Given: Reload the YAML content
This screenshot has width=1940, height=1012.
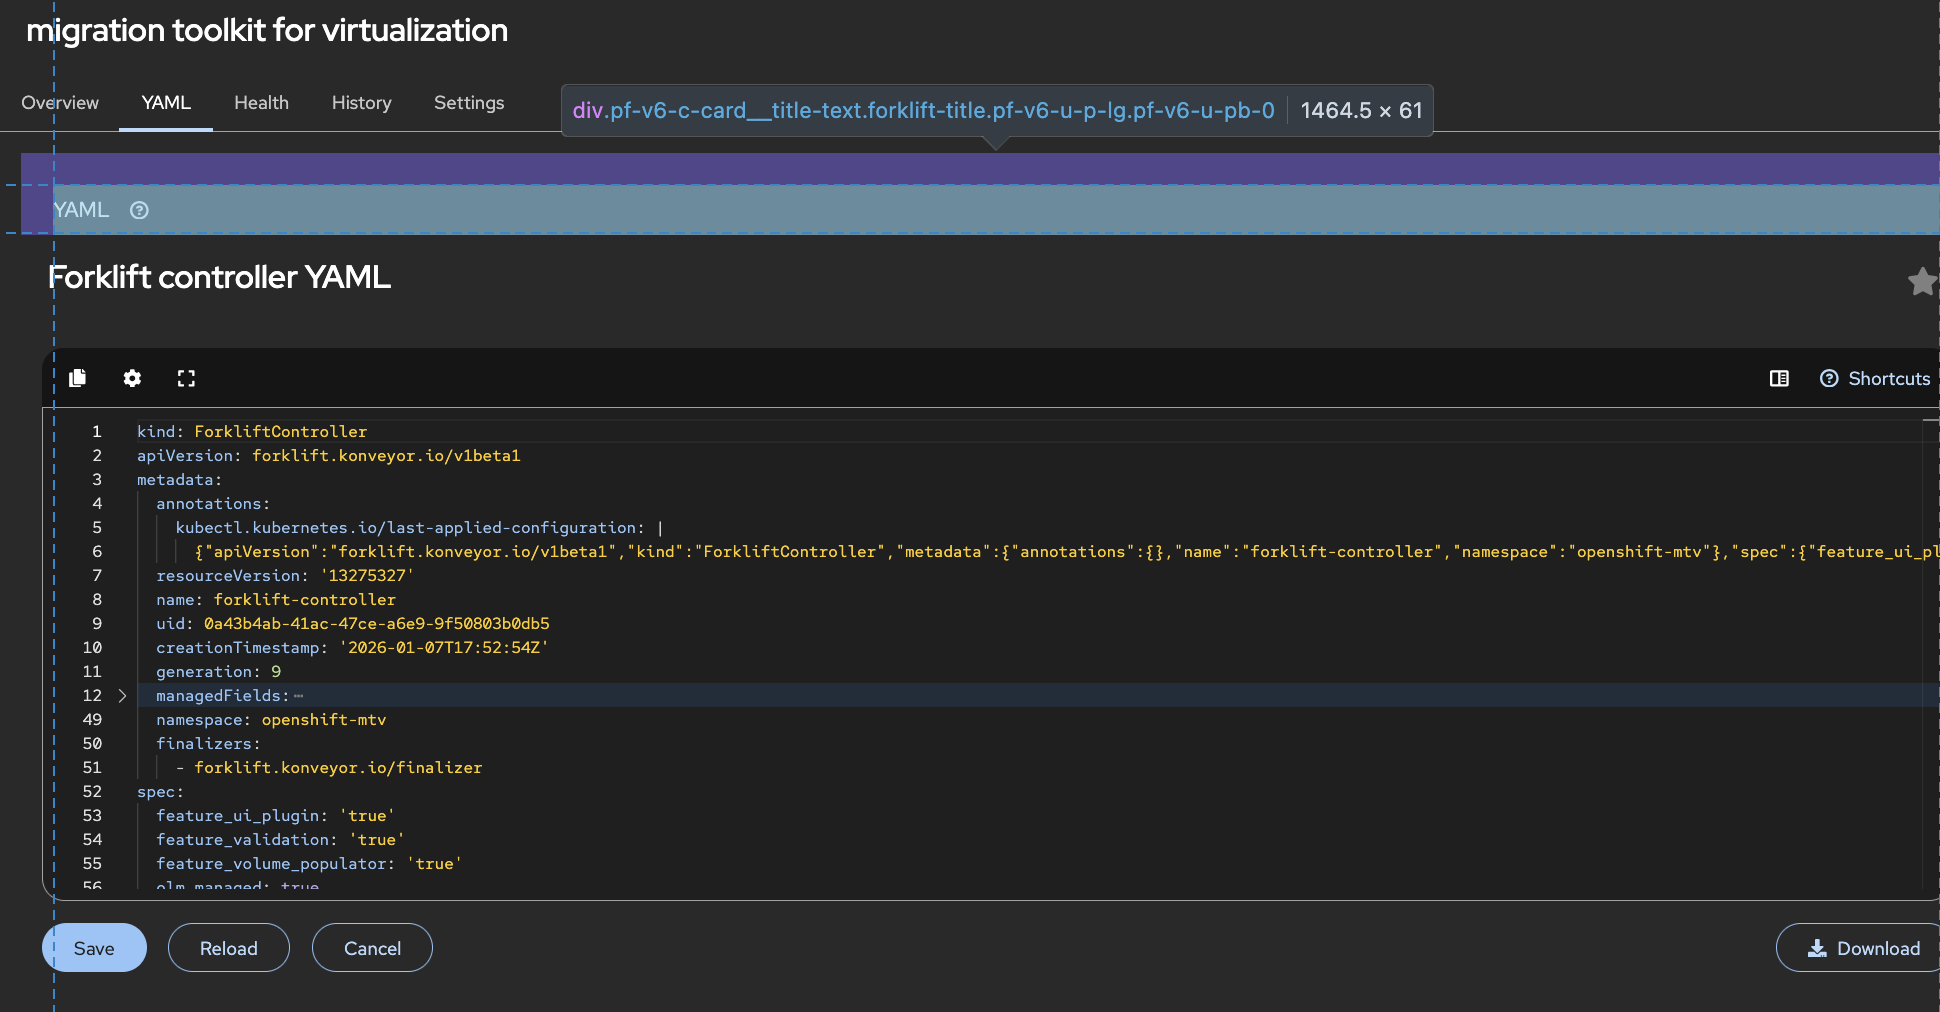Looking at the screenshot, I should click(x=228, y=948).
